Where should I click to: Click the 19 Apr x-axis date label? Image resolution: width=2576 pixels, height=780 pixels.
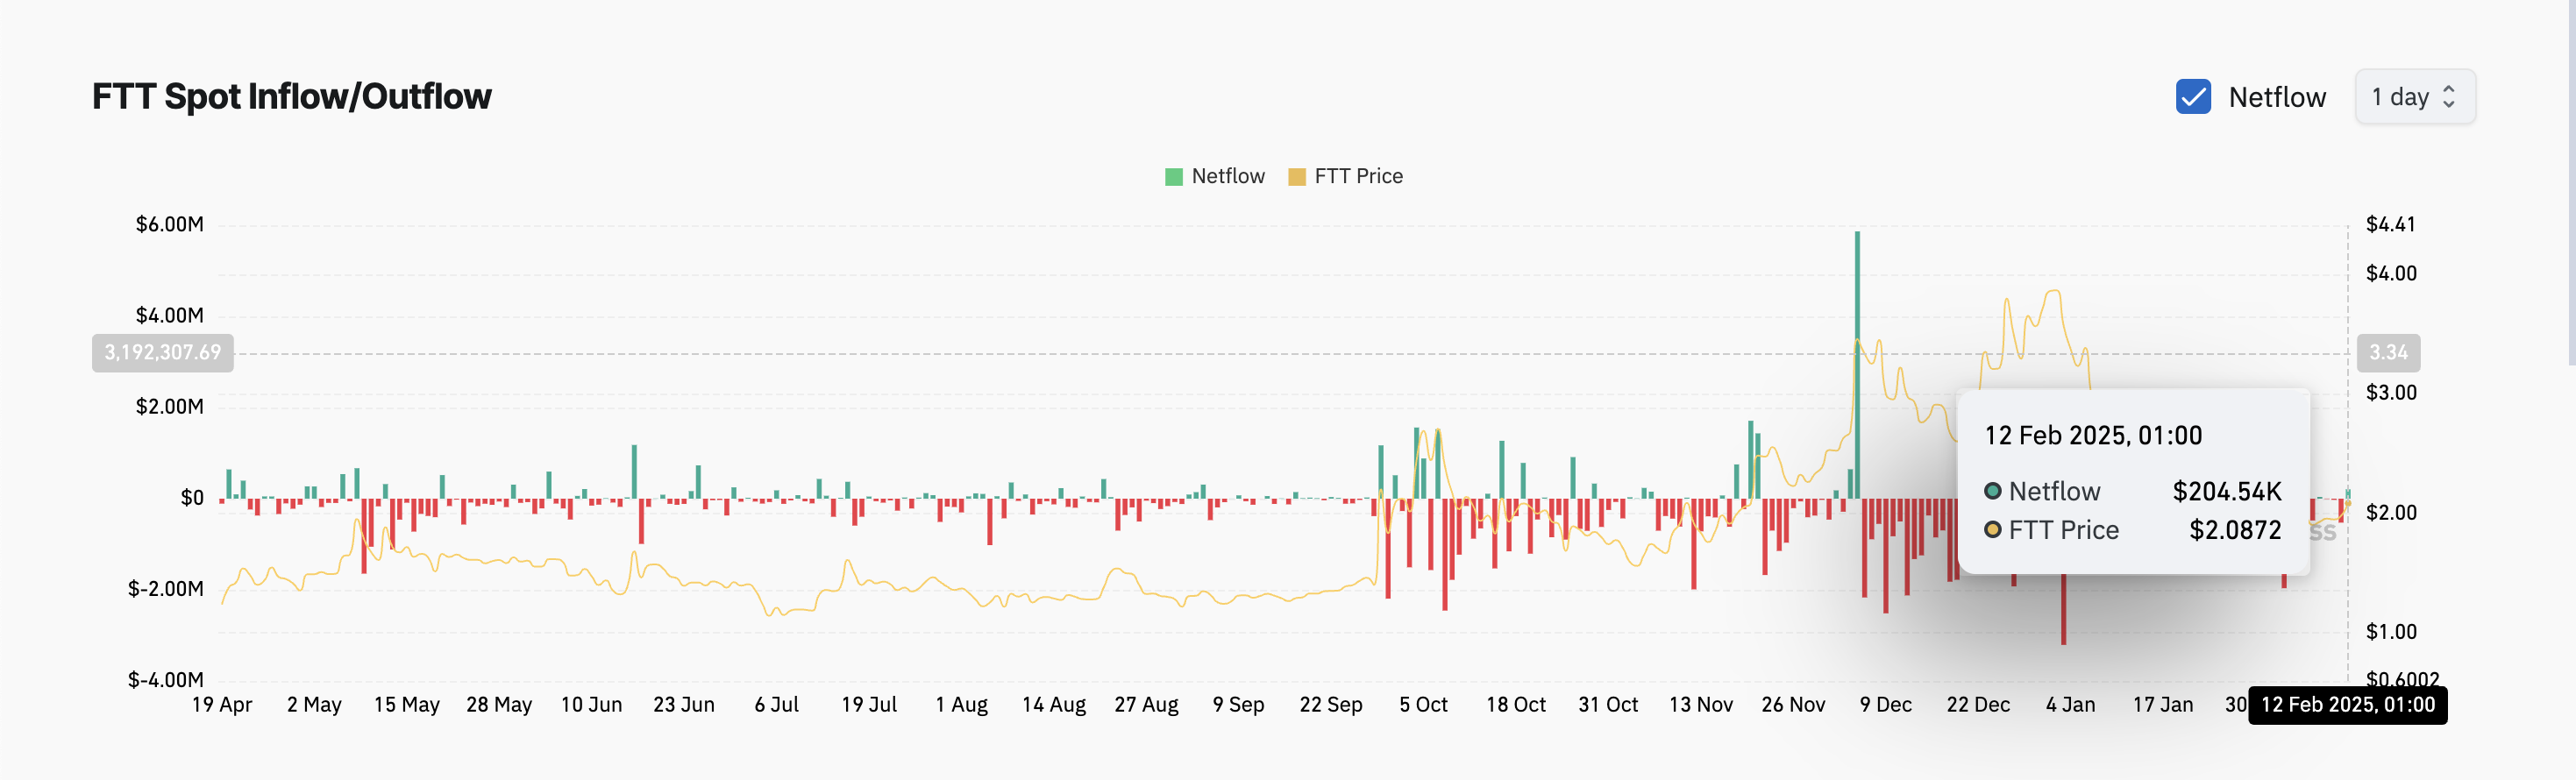[x=222, y=705]
